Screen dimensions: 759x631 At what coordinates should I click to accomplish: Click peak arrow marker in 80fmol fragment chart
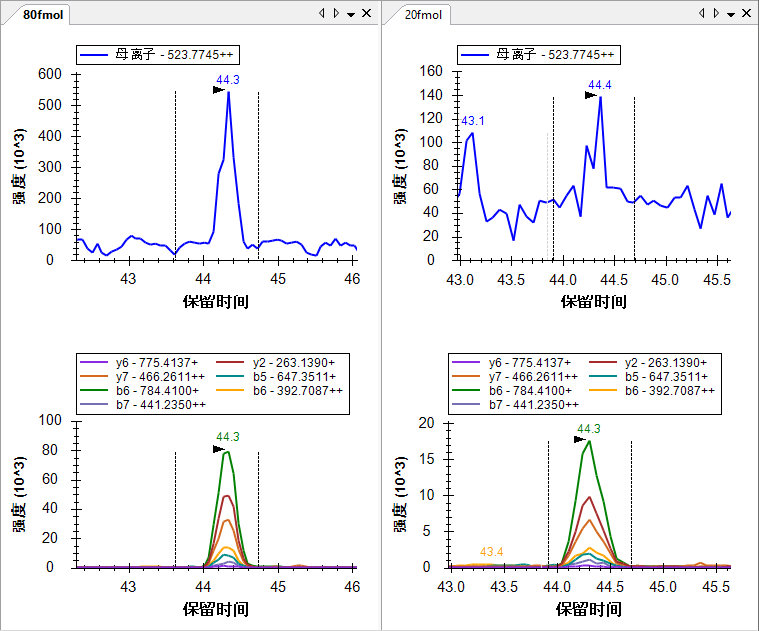click(219, 450)
